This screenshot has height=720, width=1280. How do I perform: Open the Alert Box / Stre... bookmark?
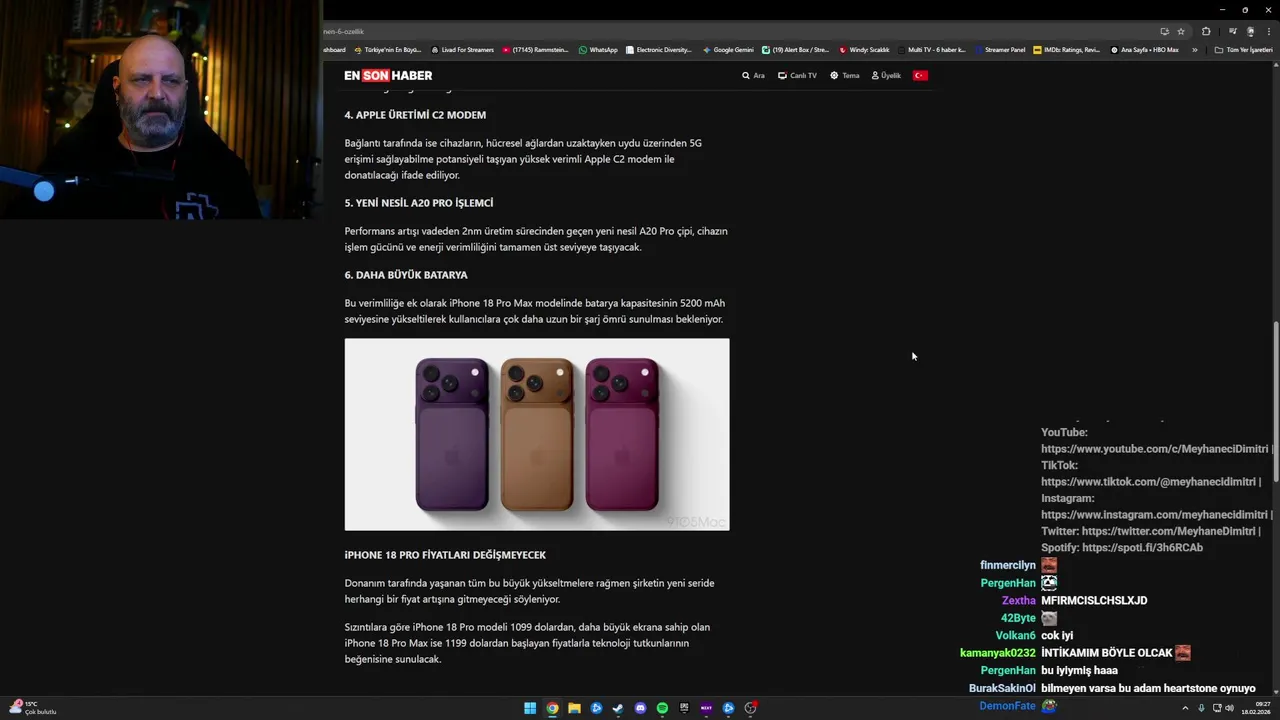pyautogui.click(x=796, y=50)
